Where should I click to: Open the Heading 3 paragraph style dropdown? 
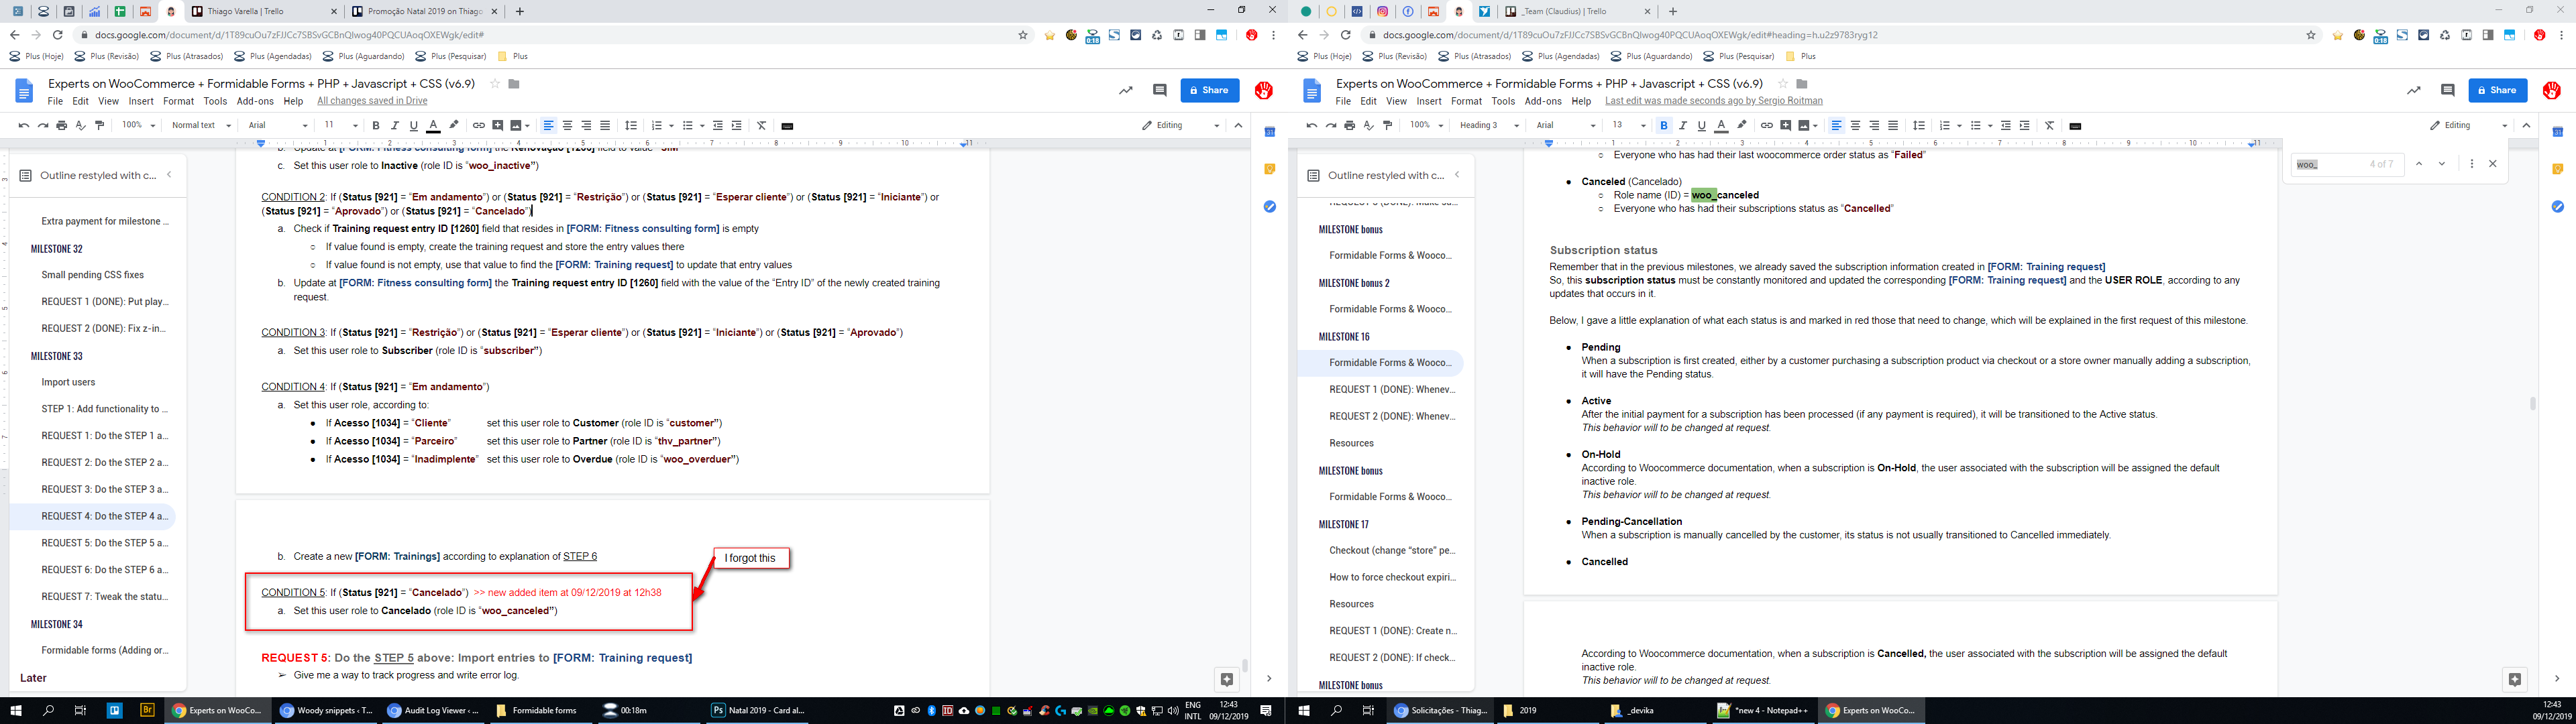[1488, 126]
